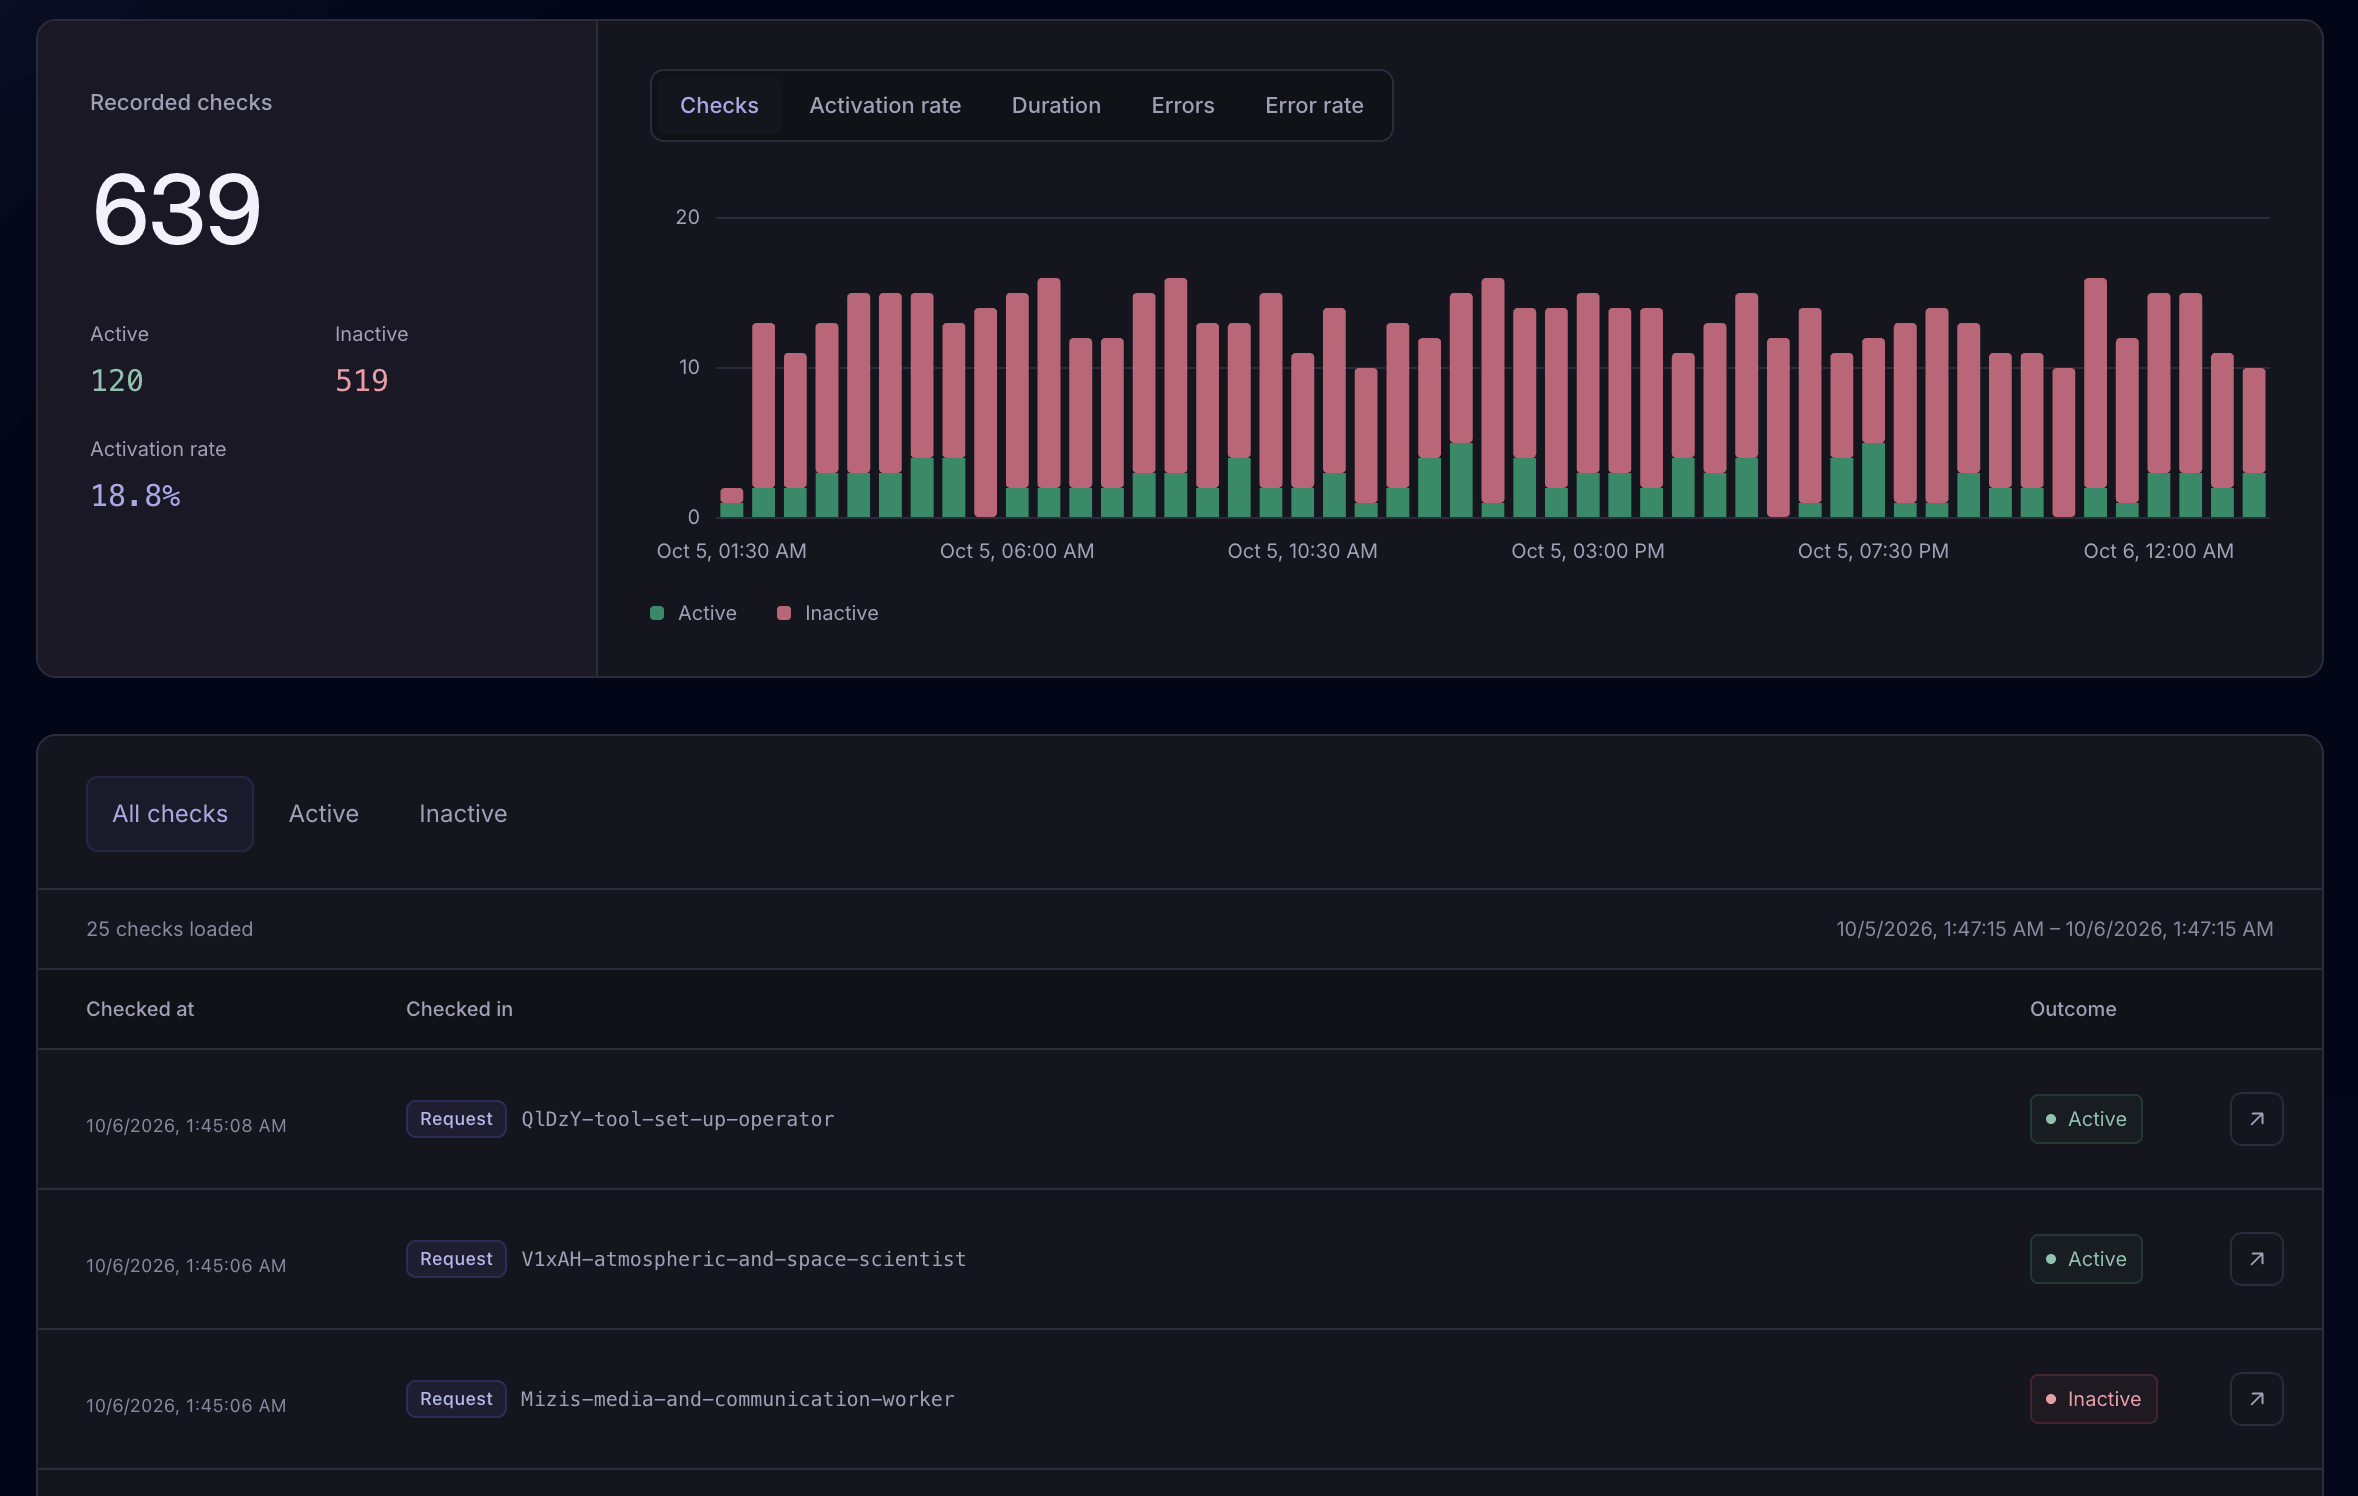The width and height of the screenshot is (2358, 1496).
Task: Click the Active status badge for QlDzY-tool-set-up-operator
Action: tap(2086, 1119)
